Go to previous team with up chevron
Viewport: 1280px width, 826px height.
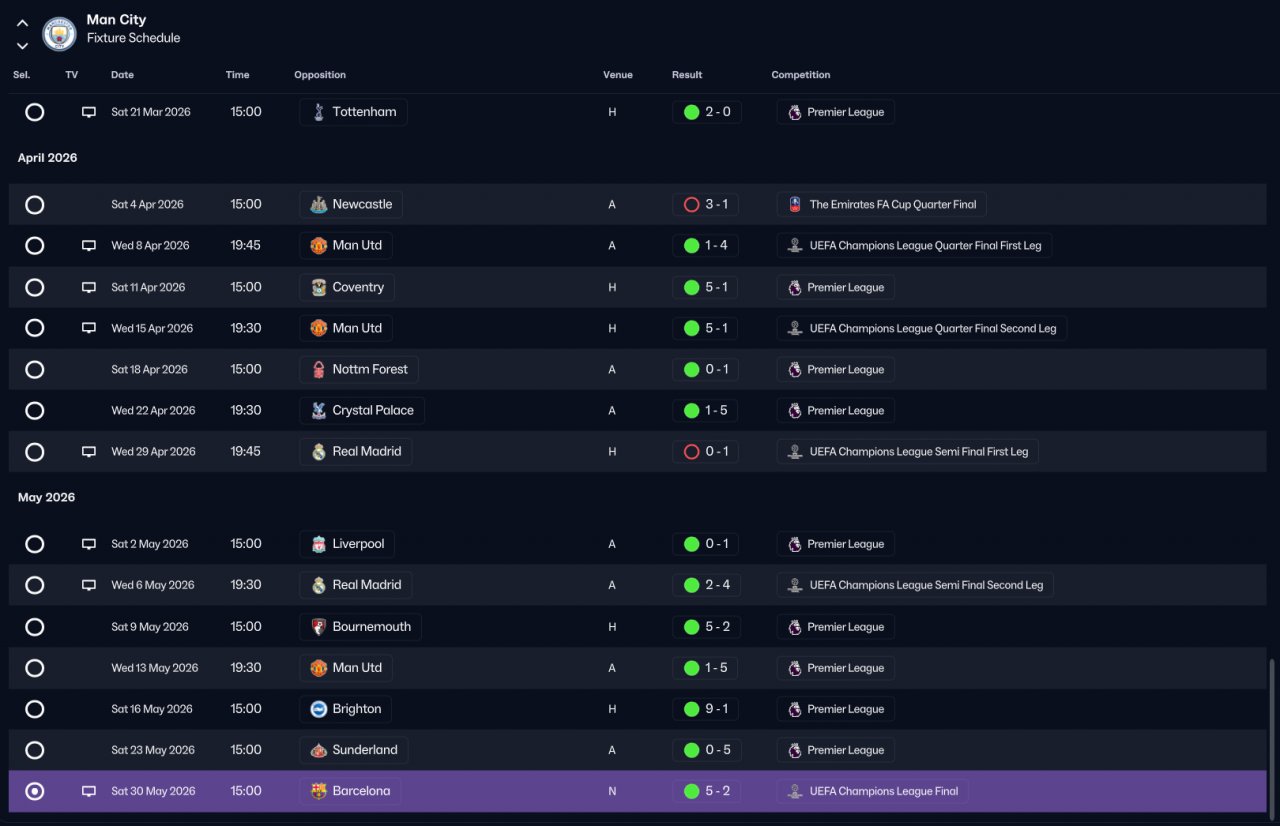coord(23,22)
